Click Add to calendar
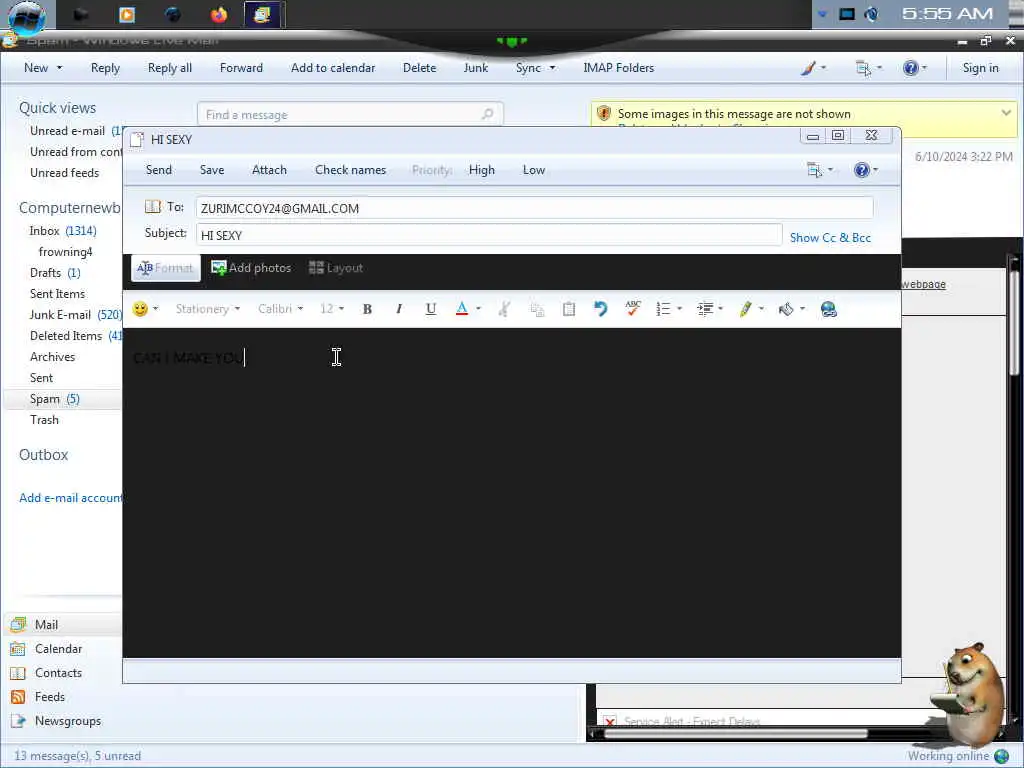This screenshot has height=768, width=1024. pyautogui.click(x=333, y=68)
